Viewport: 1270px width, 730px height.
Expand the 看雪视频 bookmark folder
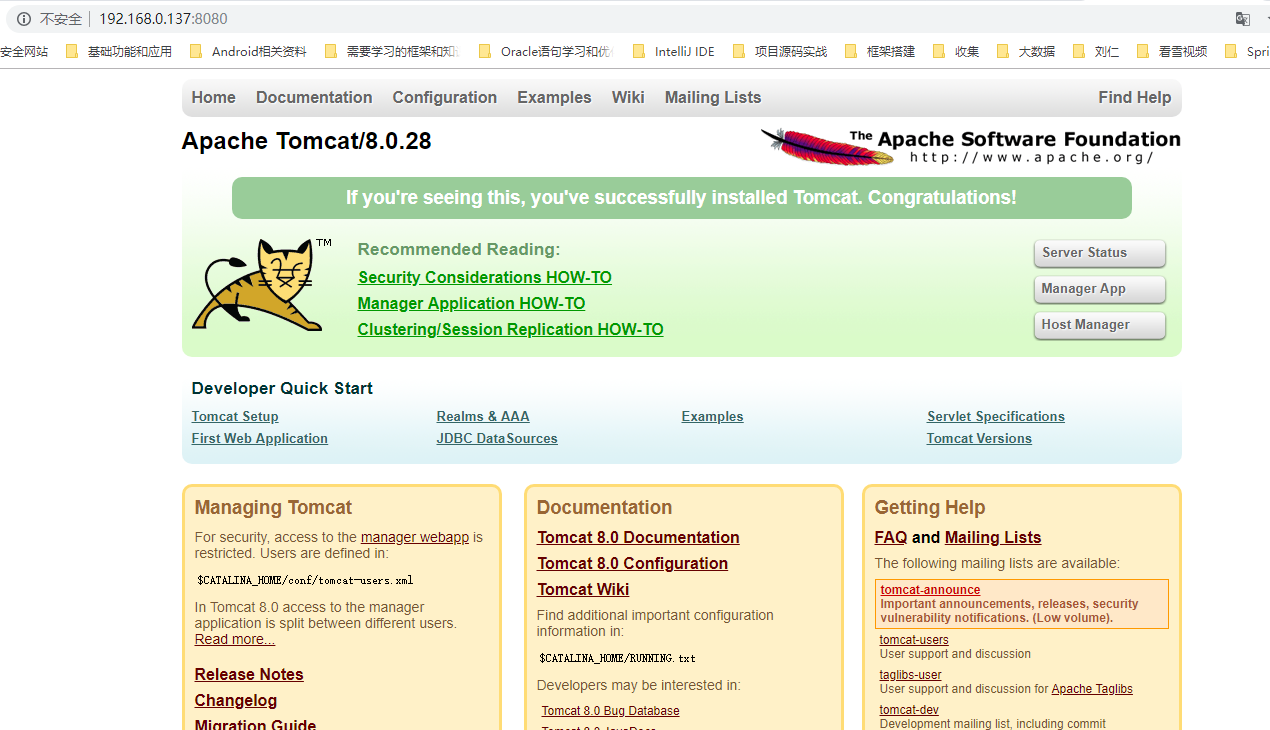point(1172,51)
